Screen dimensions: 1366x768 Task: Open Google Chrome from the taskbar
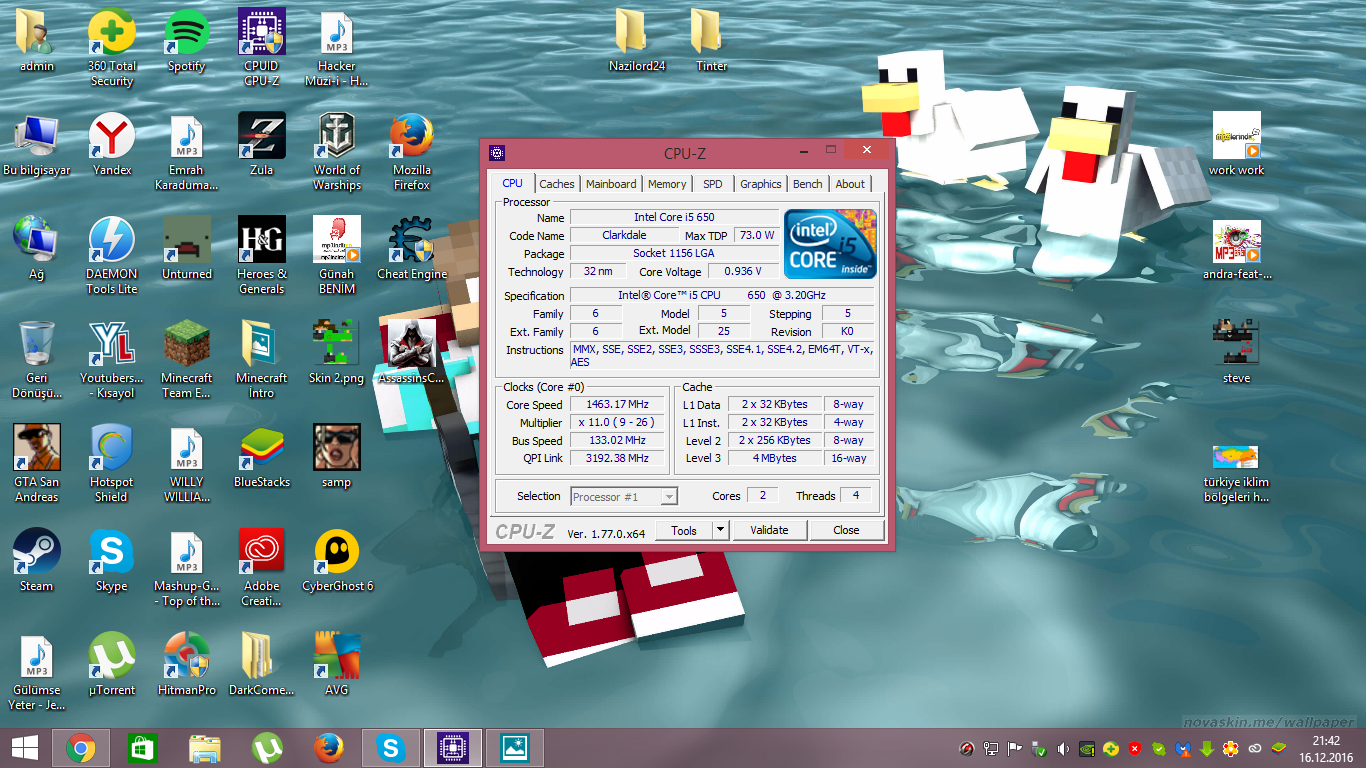pyautogui.click(x=81, y=748)
